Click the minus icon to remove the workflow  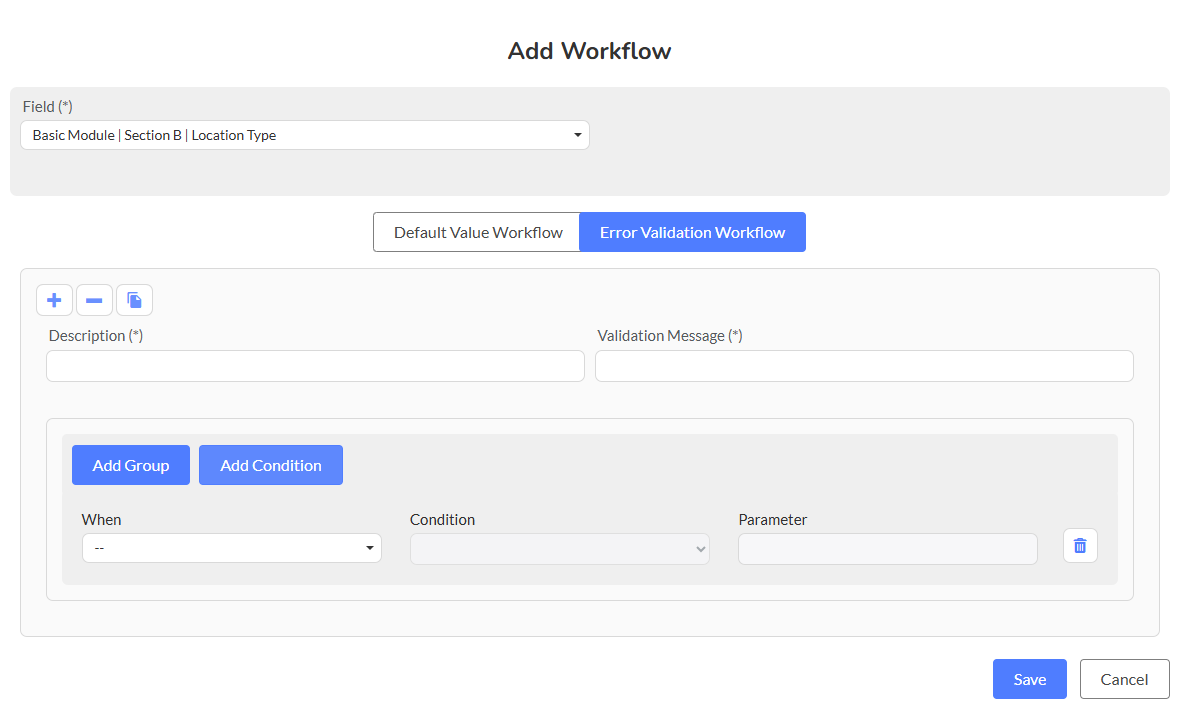pos(94,300)
